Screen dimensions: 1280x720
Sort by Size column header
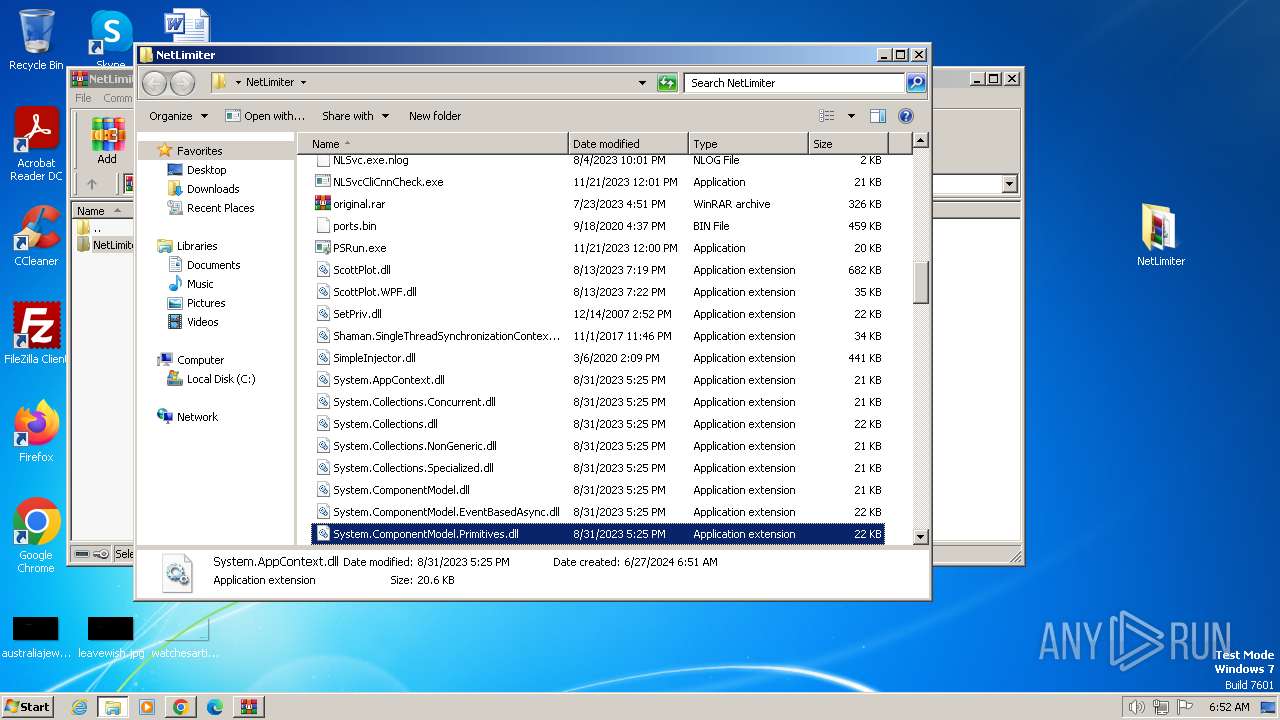(848, 144)
